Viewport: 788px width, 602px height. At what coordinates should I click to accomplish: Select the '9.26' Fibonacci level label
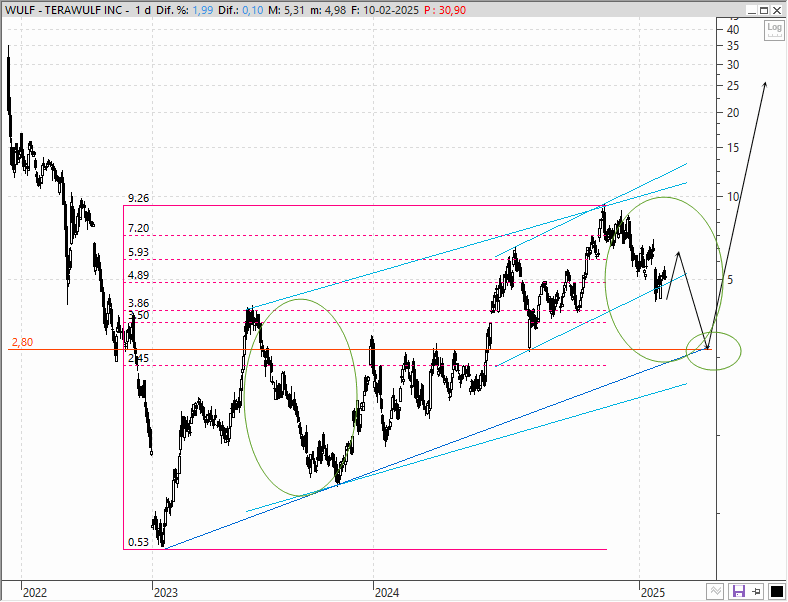point(139,198)
